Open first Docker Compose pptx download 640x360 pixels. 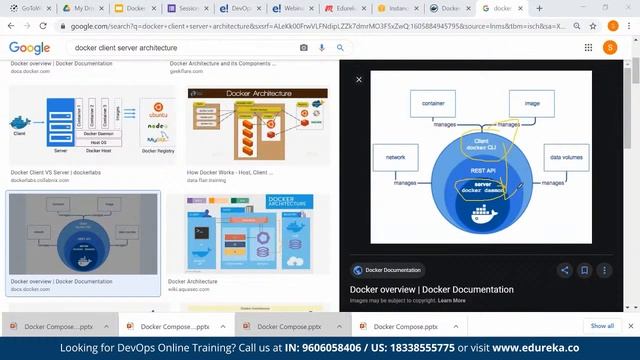58,327
